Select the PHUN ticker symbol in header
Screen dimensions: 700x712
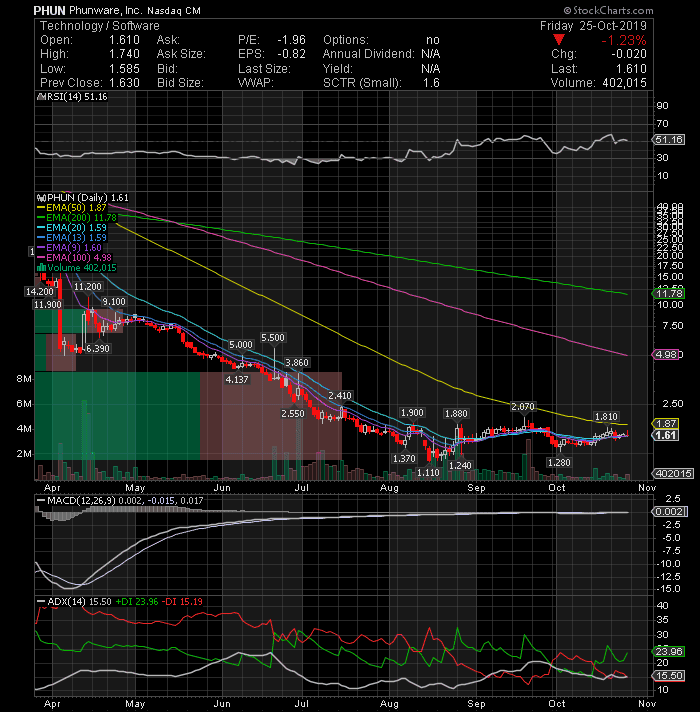(49, 10)
